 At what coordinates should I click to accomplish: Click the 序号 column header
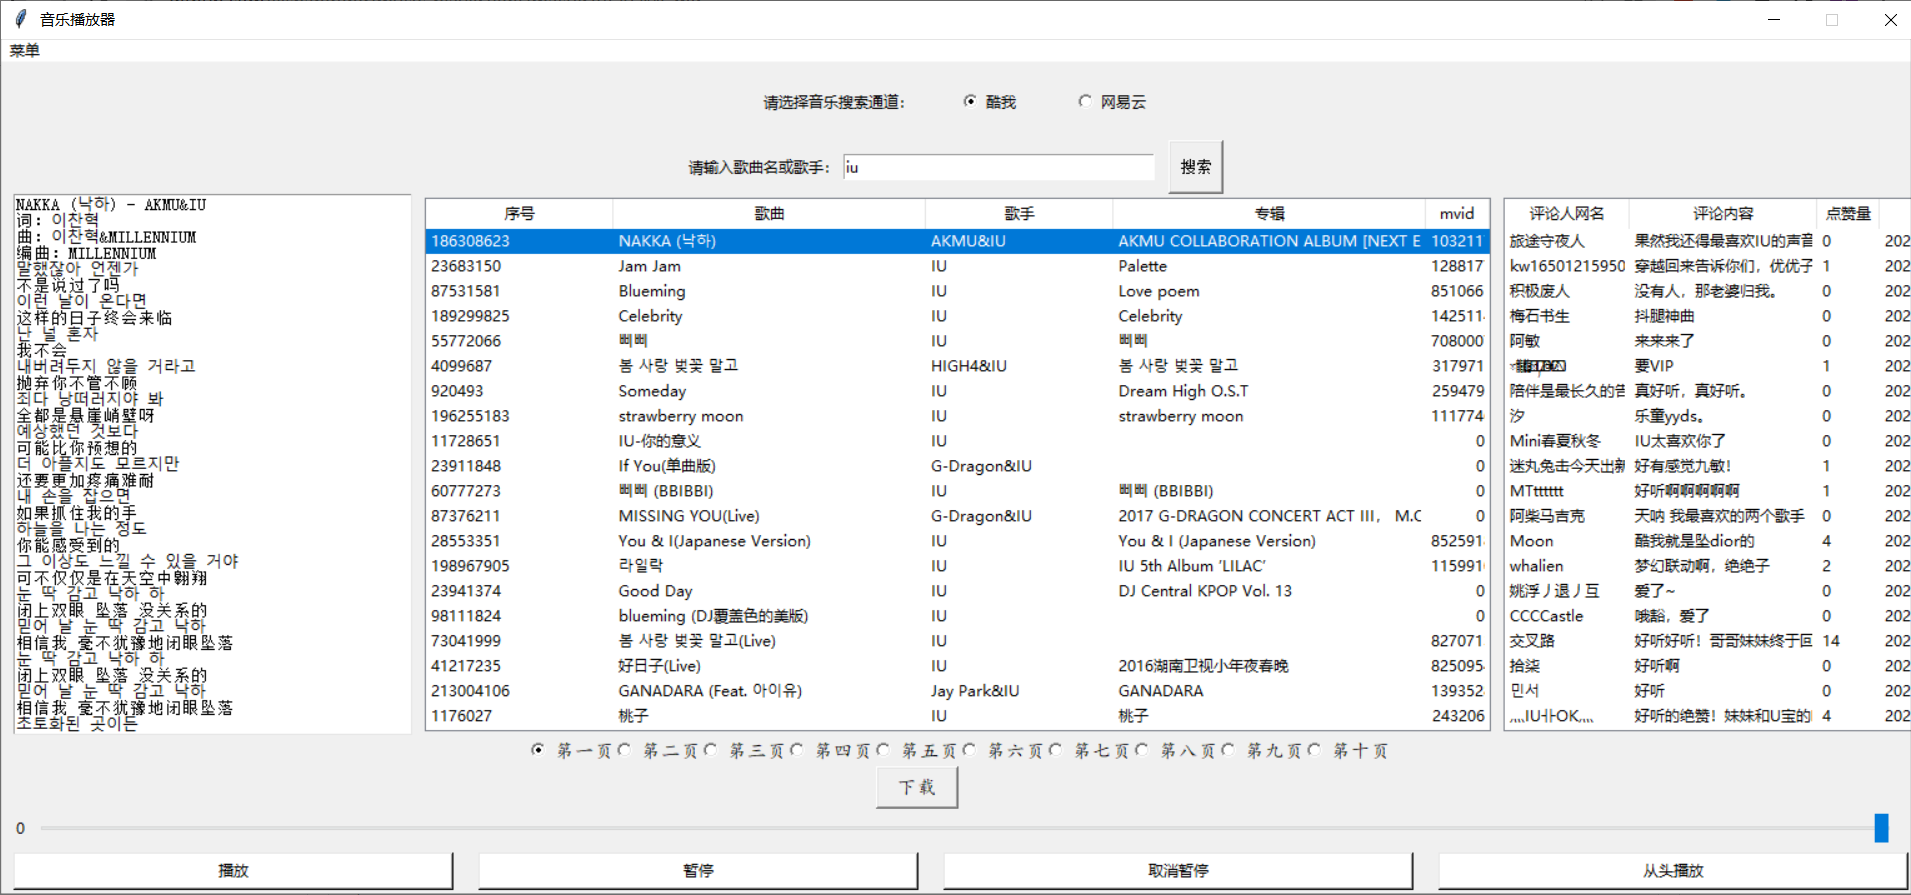(519, 213)
